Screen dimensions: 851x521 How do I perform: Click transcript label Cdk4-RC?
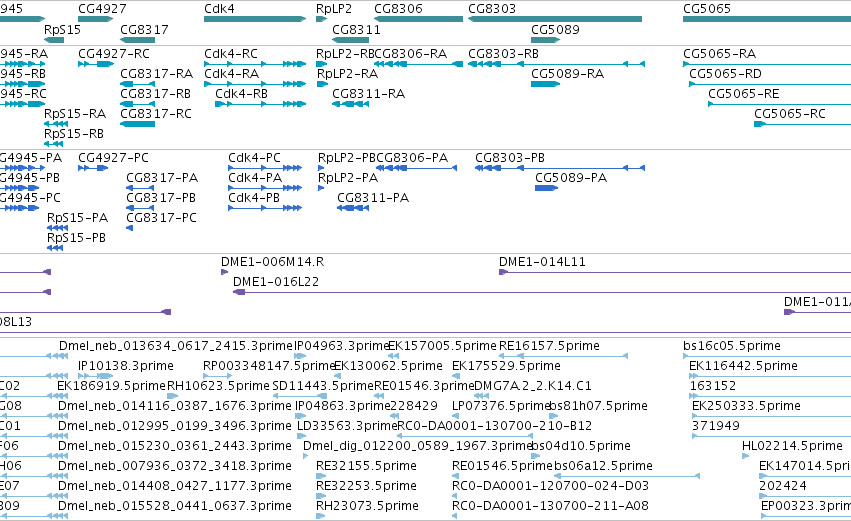click(x=231, y=54)
